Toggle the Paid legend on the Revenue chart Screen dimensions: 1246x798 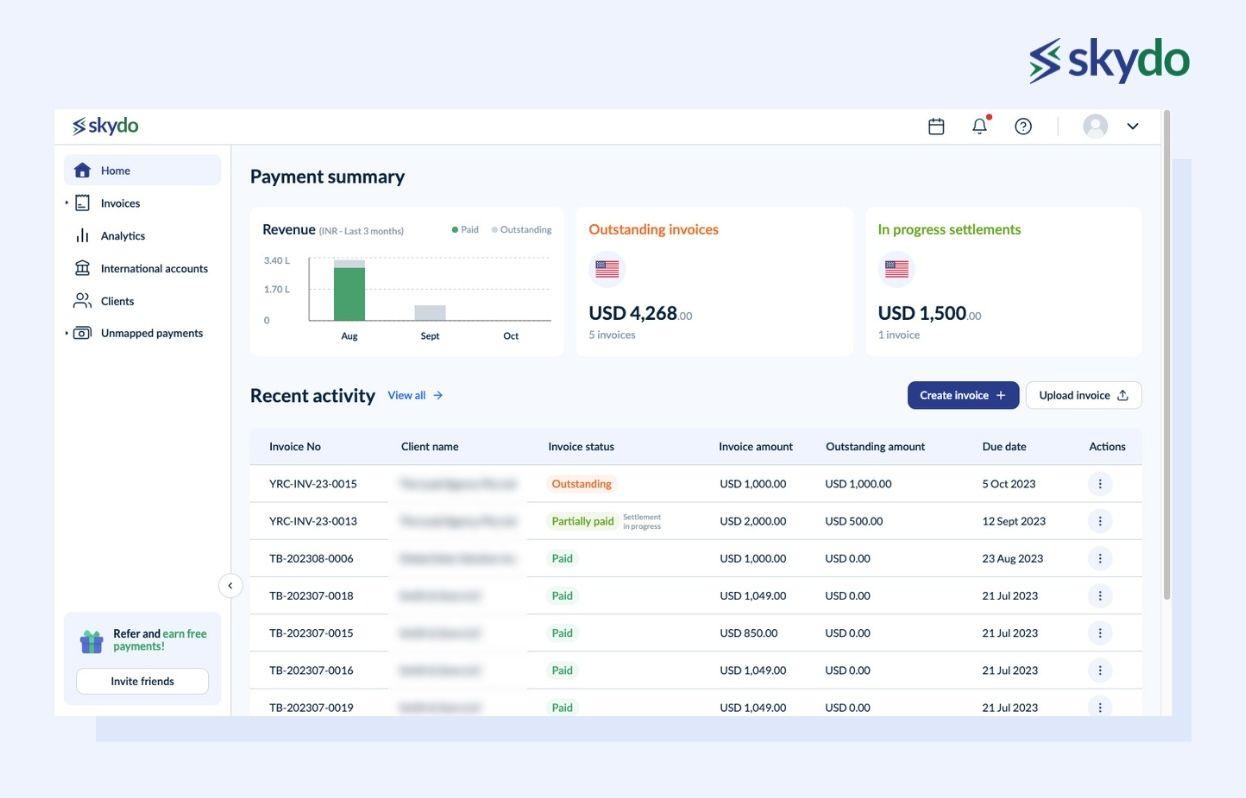(x=465, y=229)
